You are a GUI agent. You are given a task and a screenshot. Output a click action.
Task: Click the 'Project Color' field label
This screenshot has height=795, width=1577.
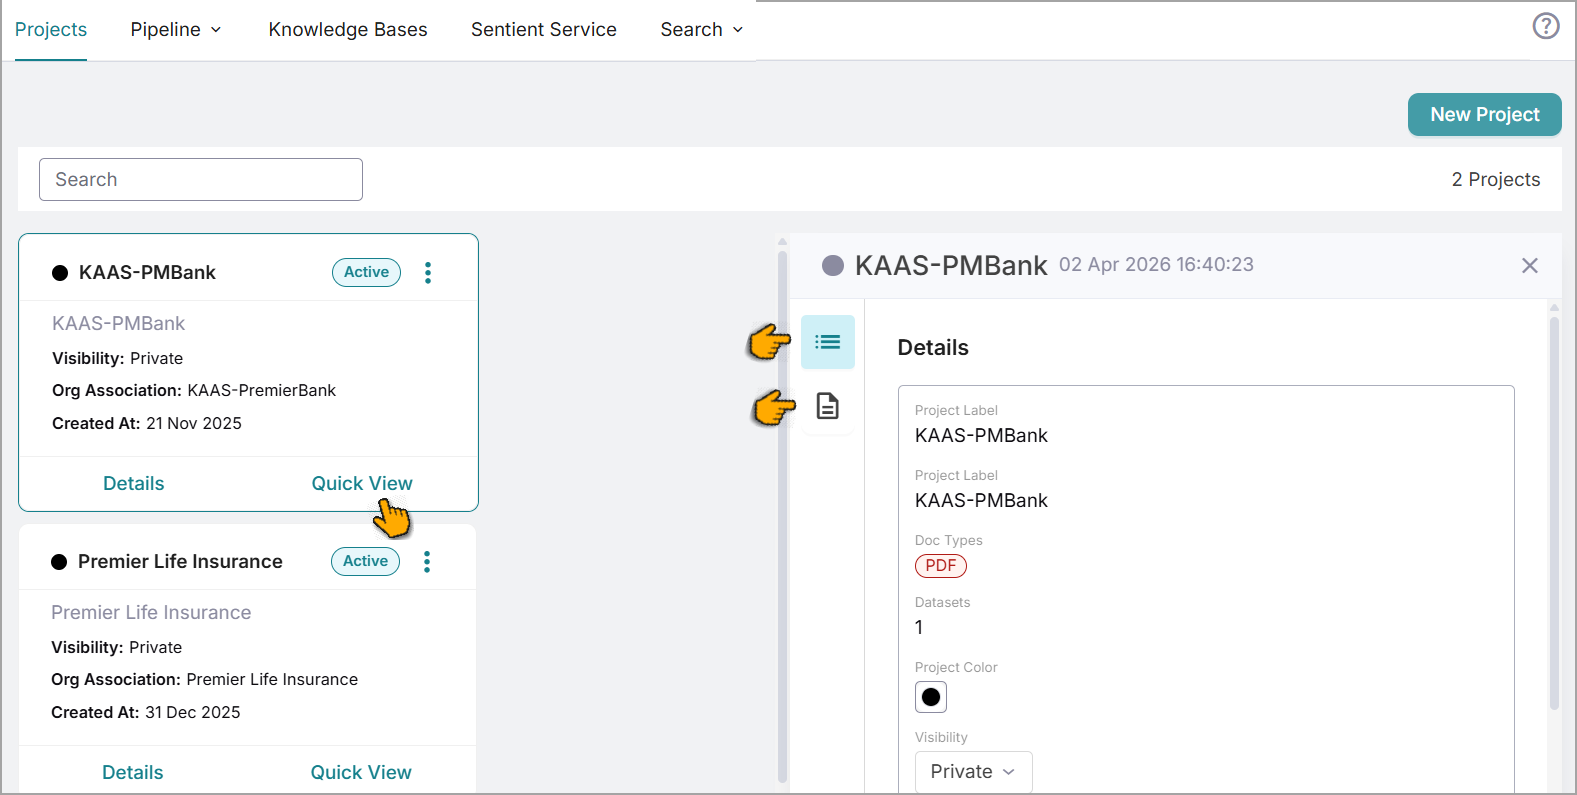point(956,668)
